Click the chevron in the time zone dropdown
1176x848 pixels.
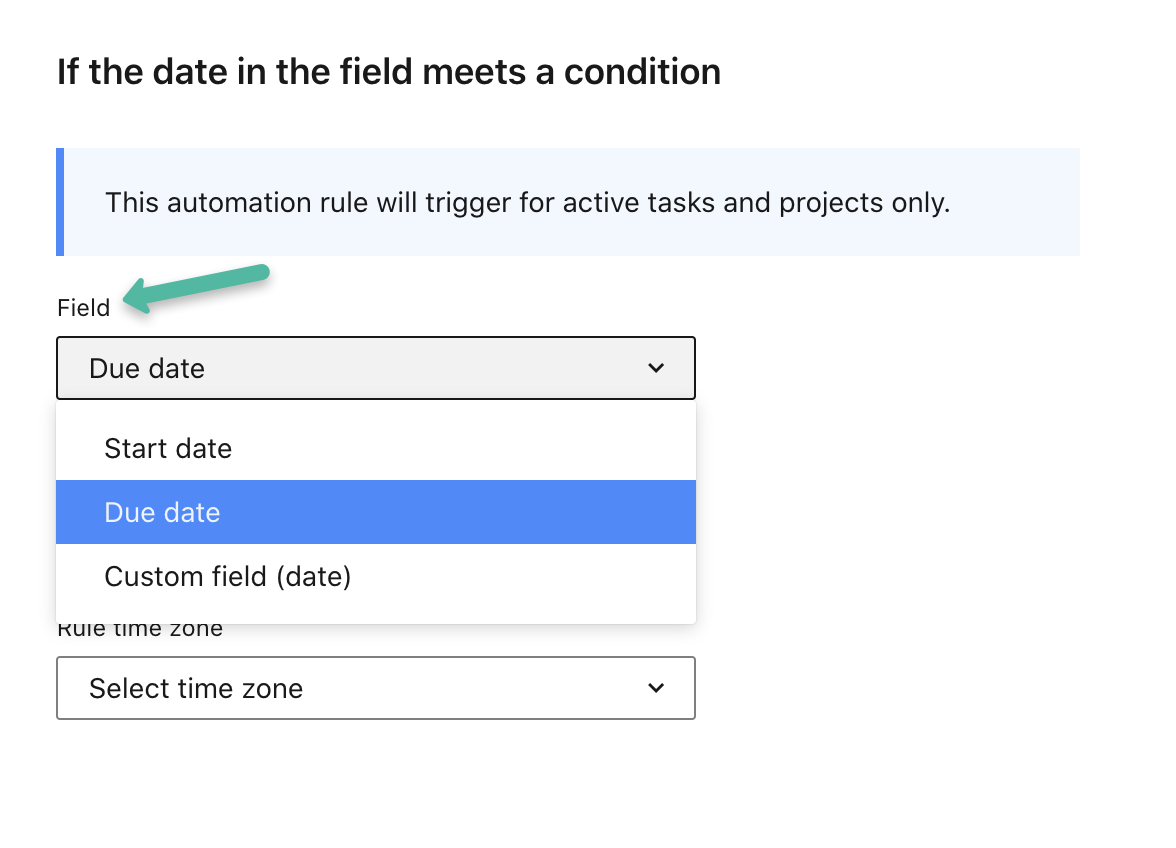point(656,688)
